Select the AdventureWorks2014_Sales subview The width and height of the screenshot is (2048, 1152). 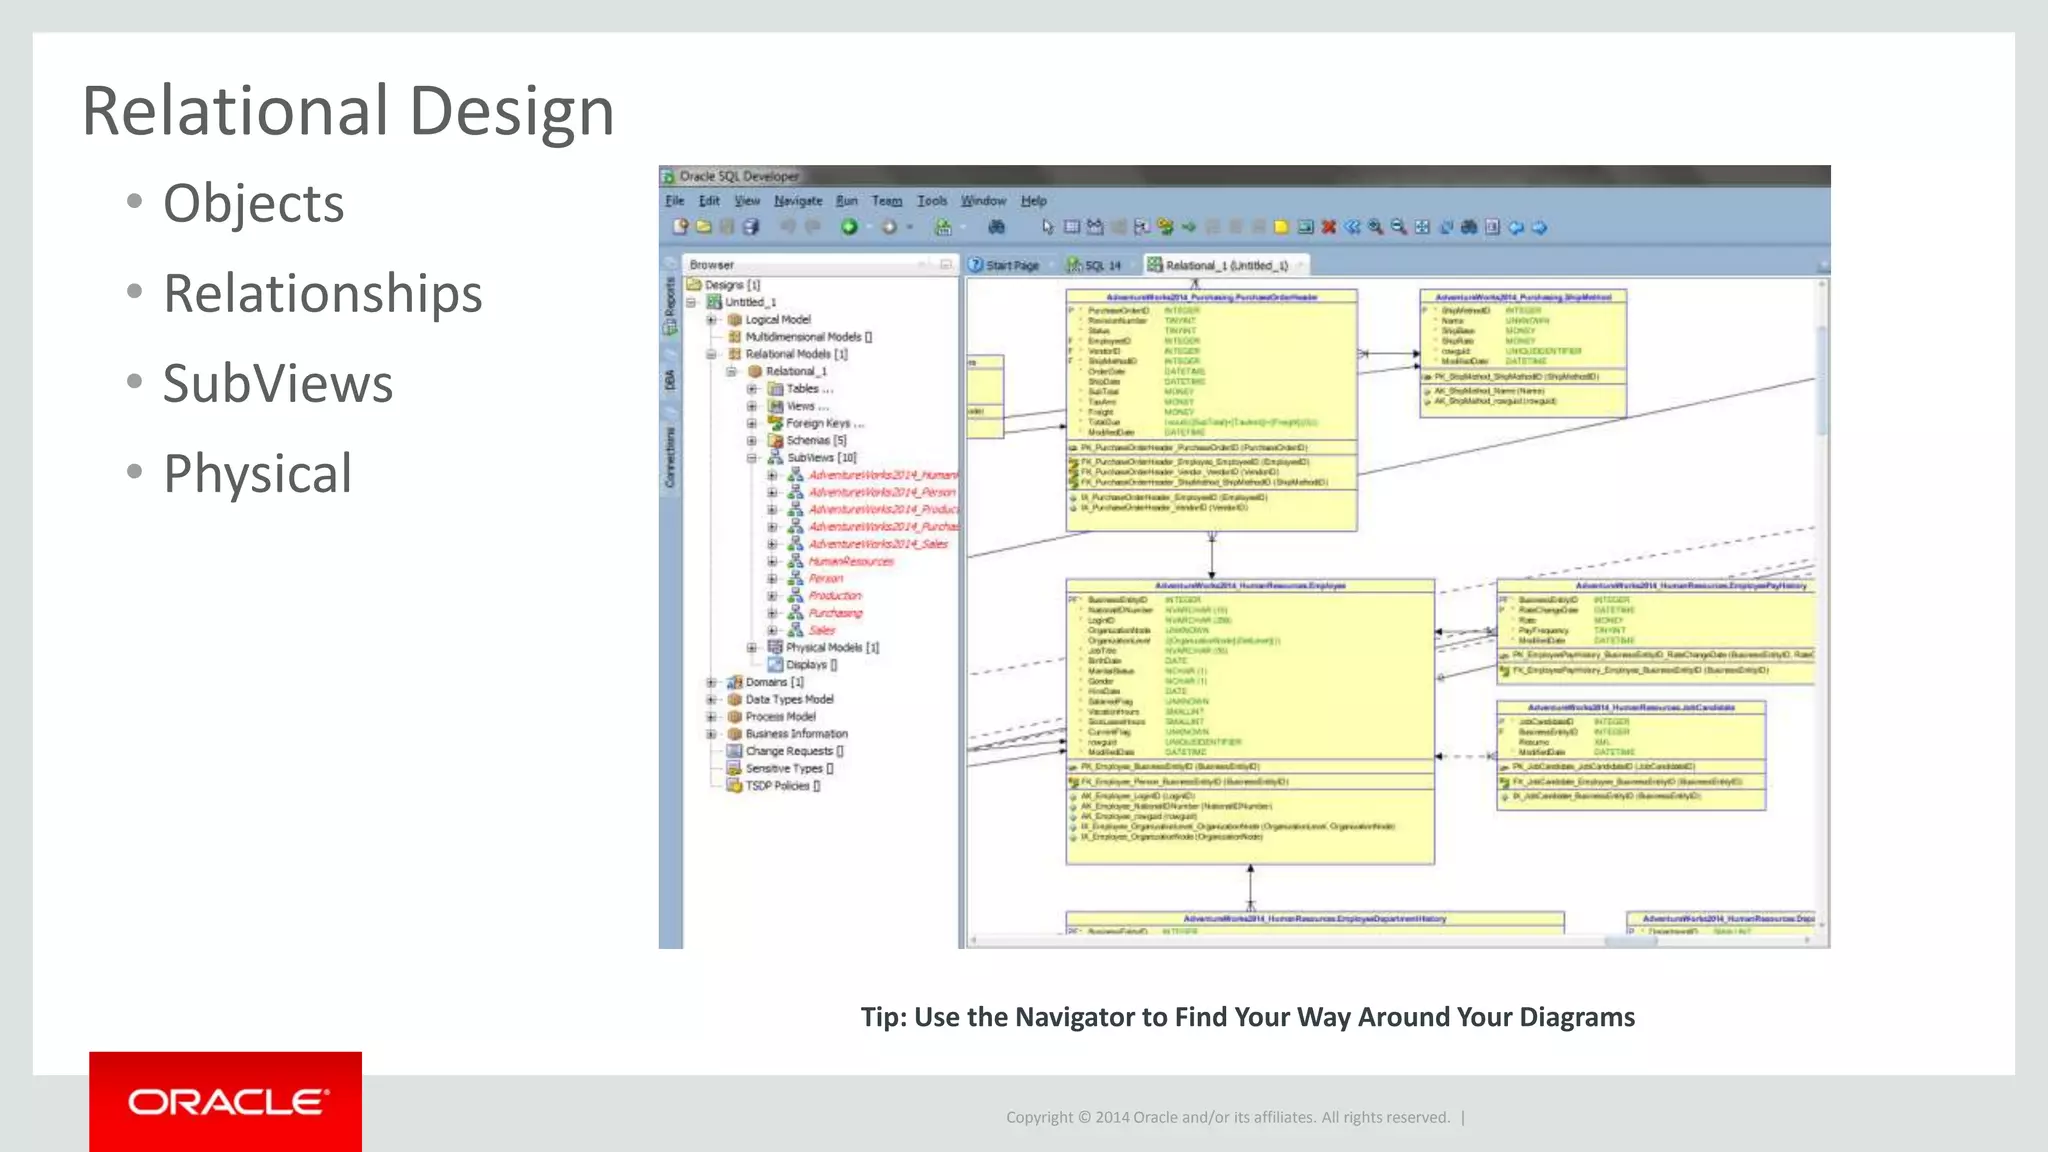click(x=878, y=544)
